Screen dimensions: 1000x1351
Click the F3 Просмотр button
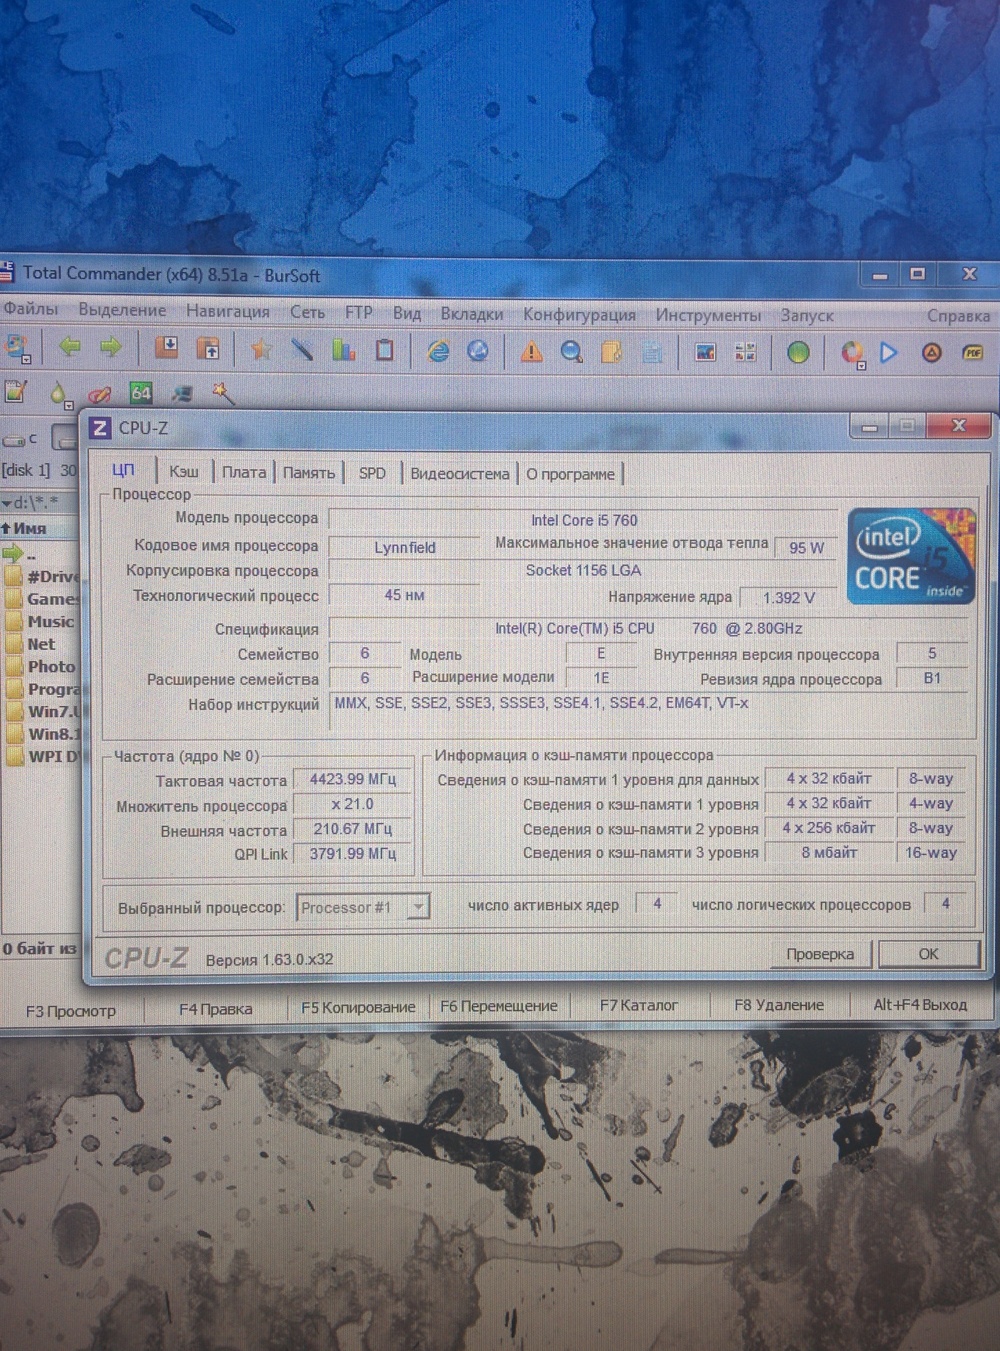pyautogui.click(x=70, y=1011)
